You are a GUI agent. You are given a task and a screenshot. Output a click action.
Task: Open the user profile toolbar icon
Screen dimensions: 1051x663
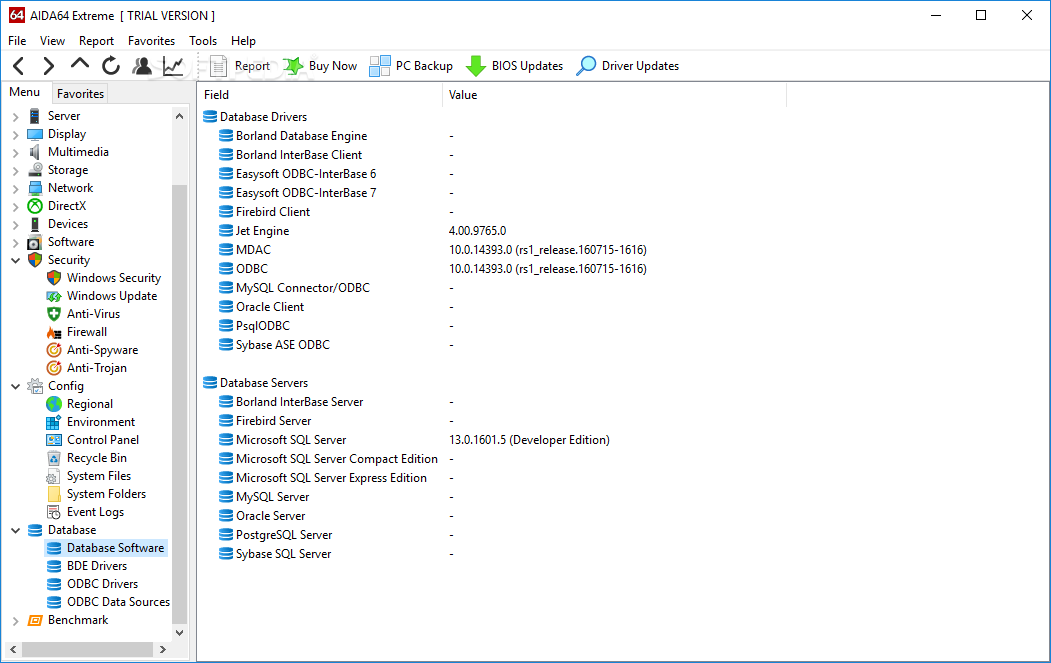point(141,66)
